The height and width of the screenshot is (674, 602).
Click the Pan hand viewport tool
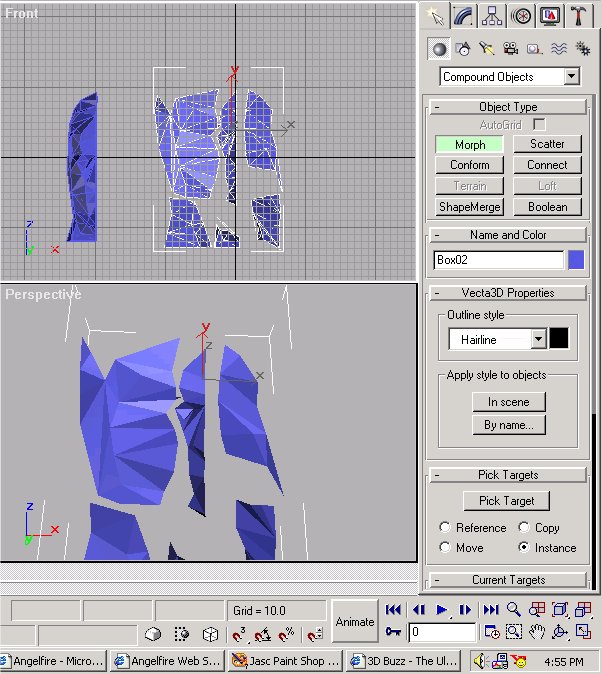point(537,631)
